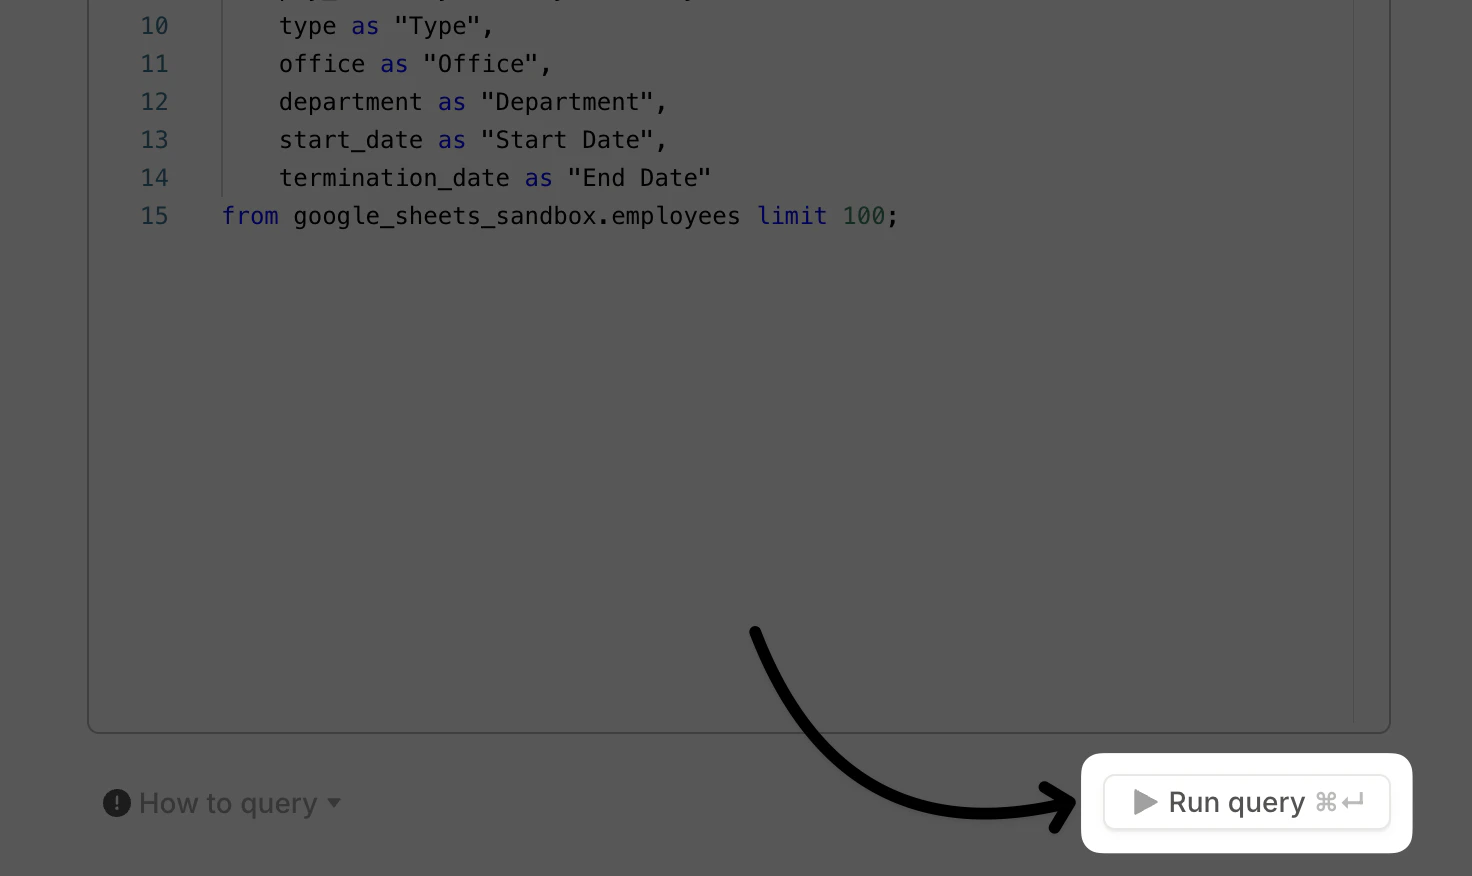Click the play icon on the Run query button
Viewport: 1472px width, 876px height.
point(1144,802)
